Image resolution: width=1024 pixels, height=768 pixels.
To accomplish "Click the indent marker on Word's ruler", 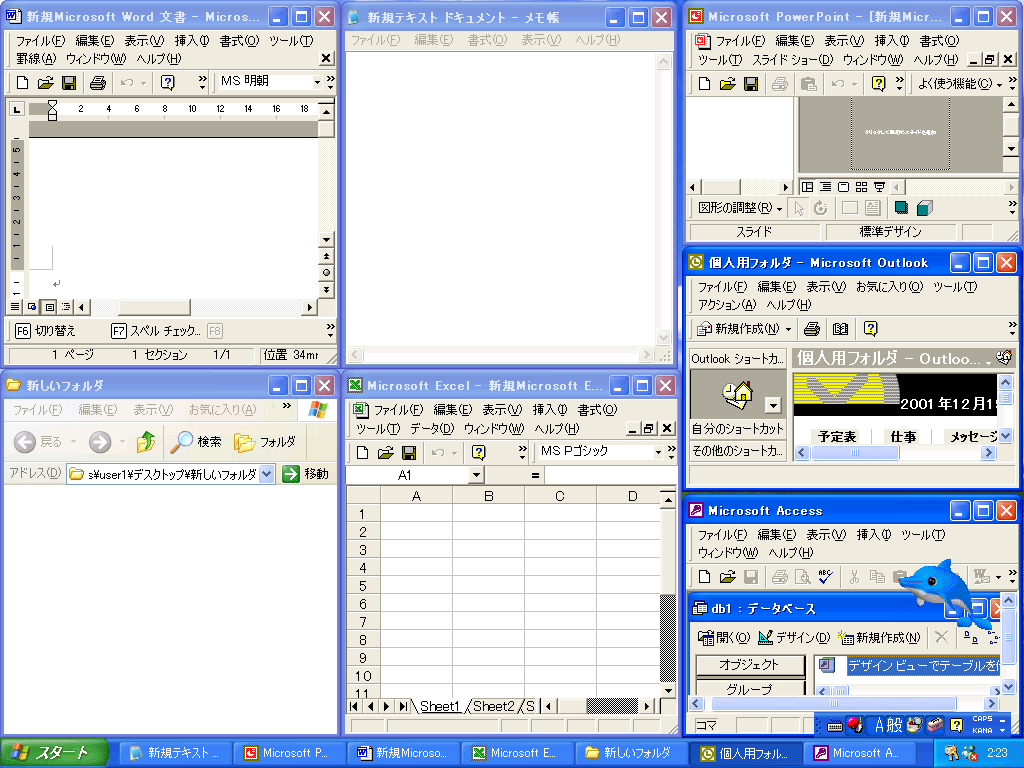I will 52,110.
